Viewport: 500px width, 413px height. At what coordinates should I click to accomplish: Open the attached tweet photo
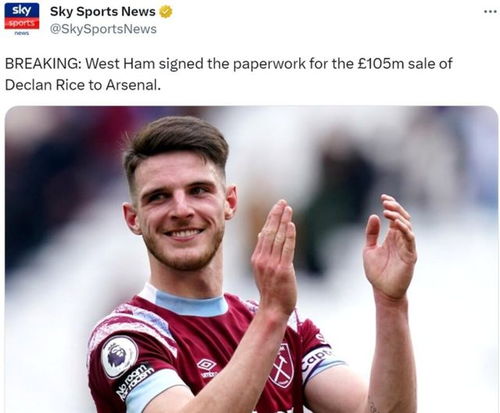click(252, 260)
